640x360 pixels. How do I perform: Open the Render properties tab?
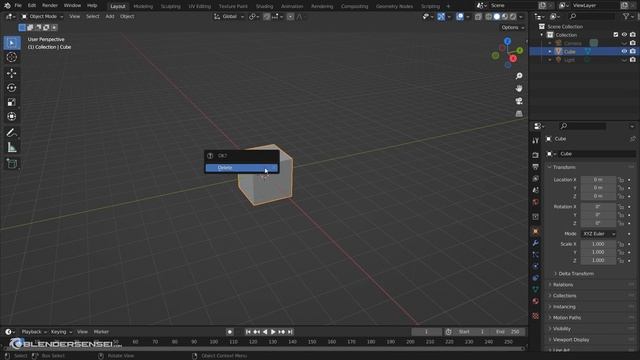click(x=536, y=155)
